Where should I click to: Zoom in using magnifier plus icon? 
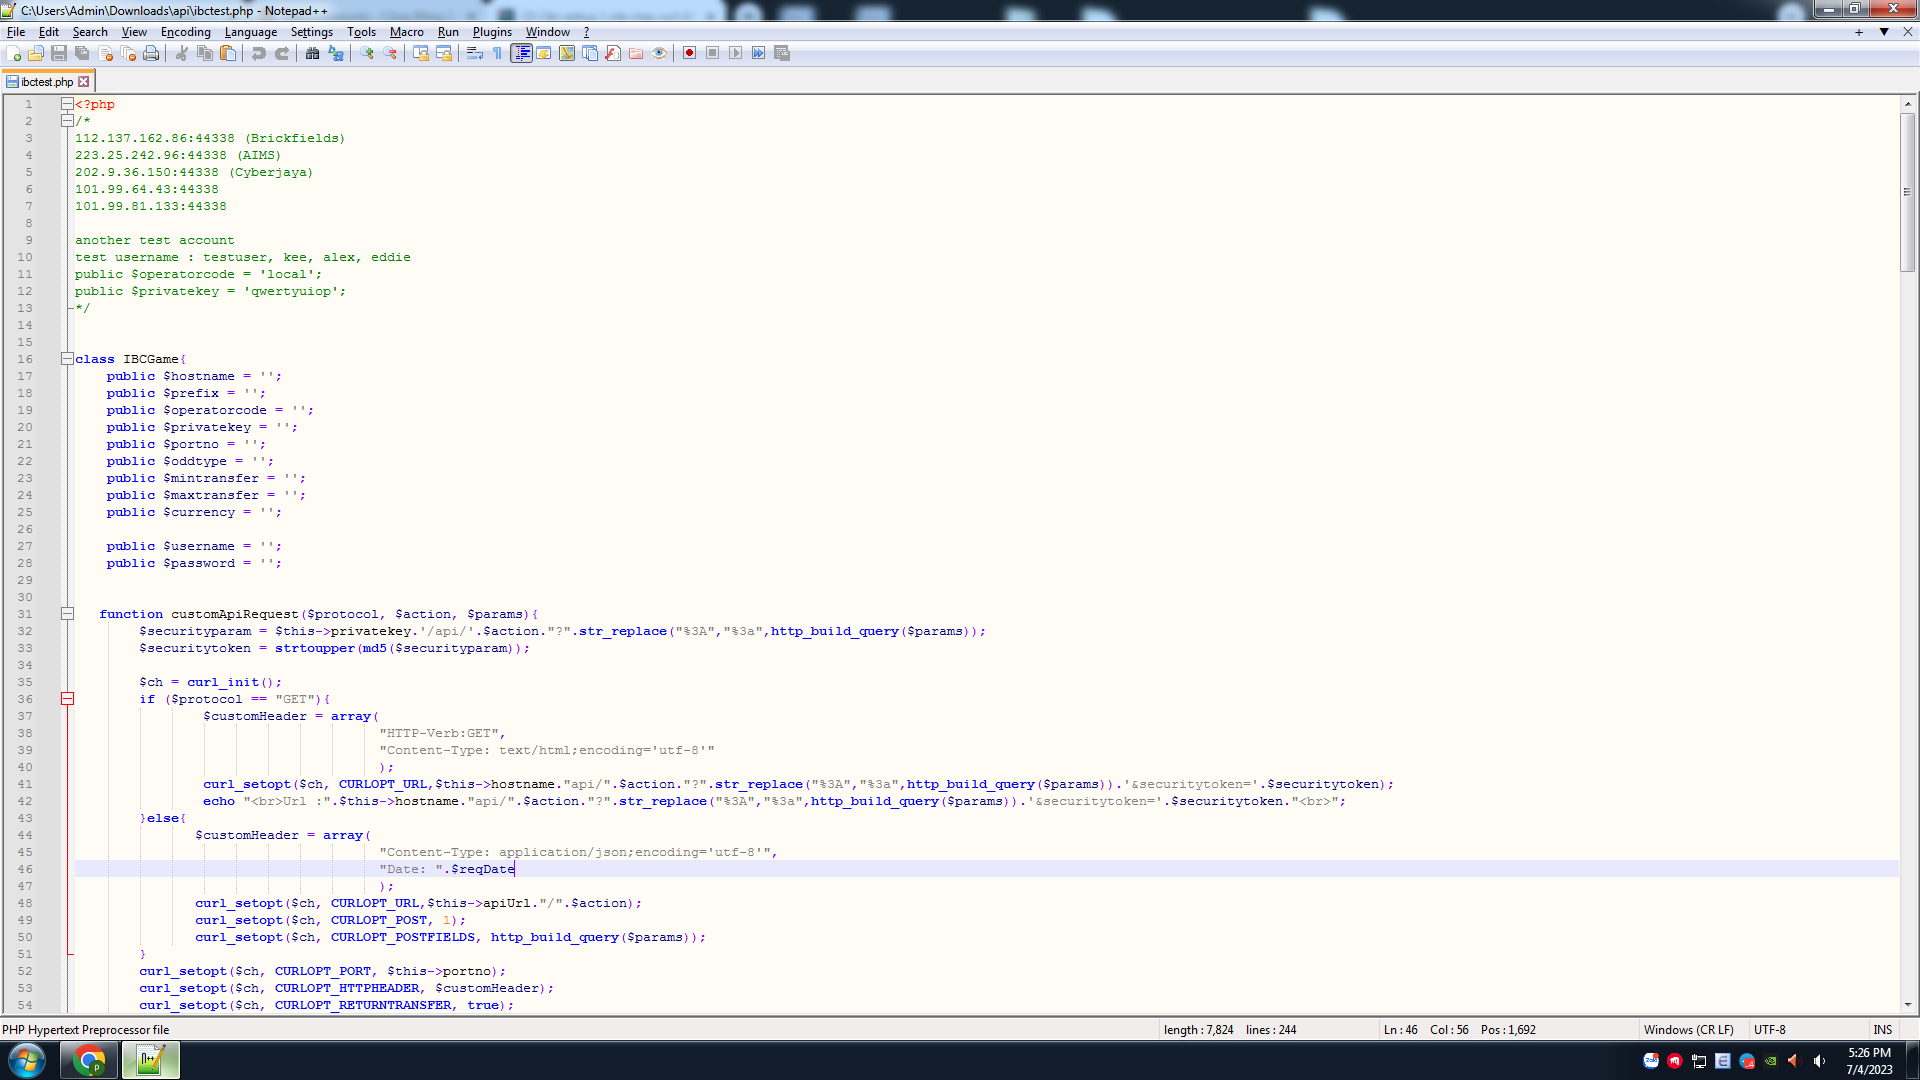(x=367, y=53)
